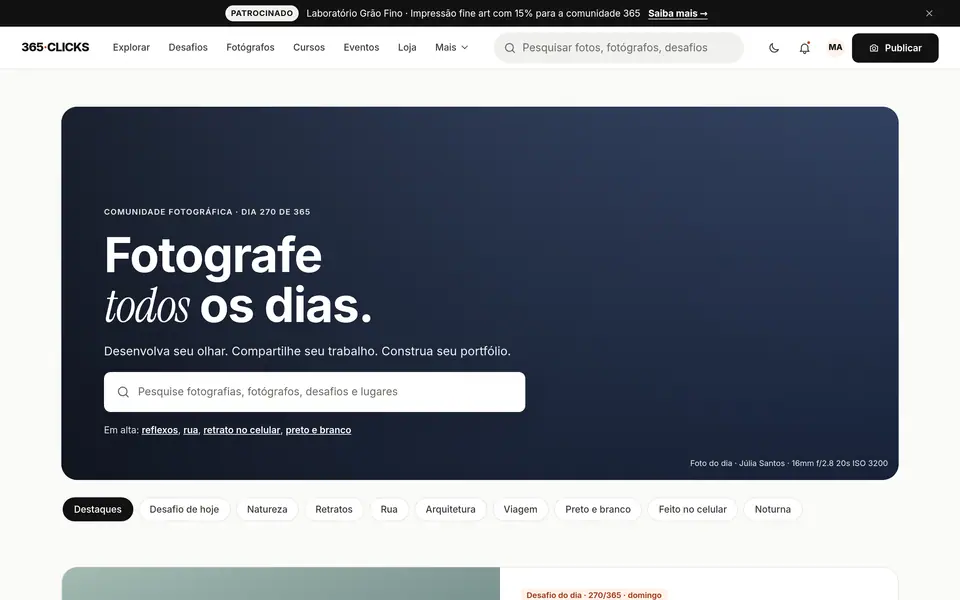Open the MA profile avatar
Screen dimensions: 960x600
coord(835,48)
